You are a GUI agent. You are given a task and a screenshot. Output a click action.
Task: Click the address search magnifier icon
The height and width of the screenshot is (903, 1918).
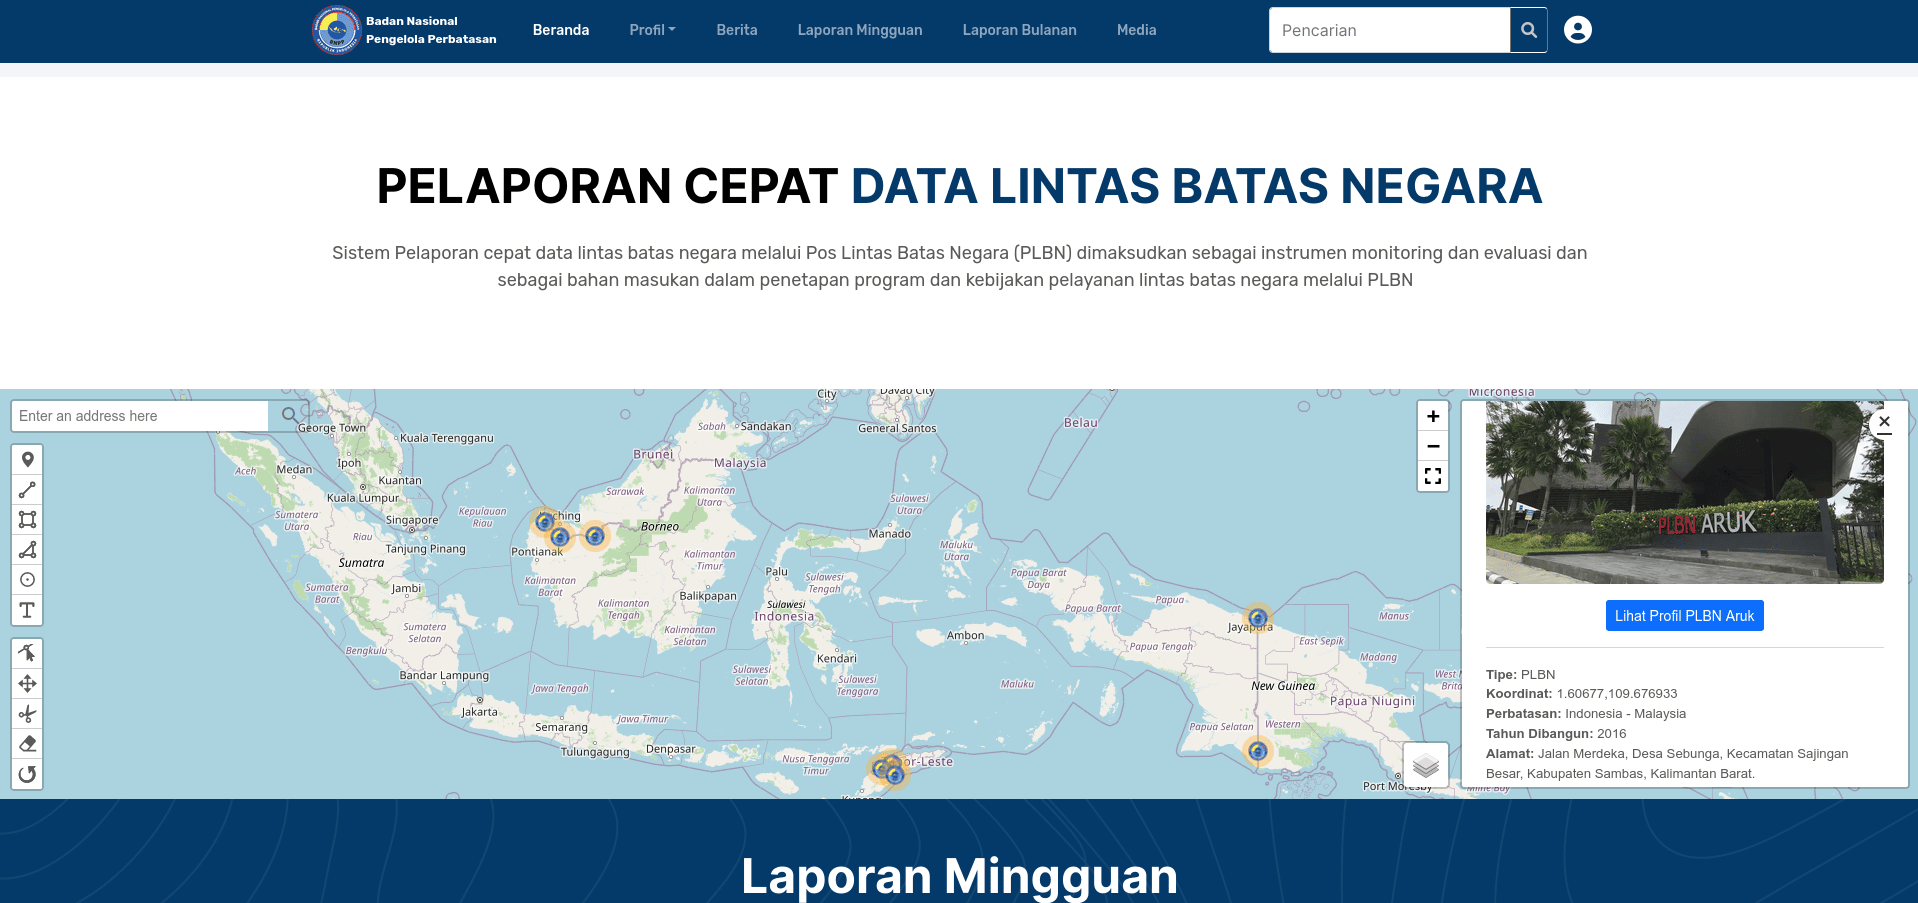[289, 415]
